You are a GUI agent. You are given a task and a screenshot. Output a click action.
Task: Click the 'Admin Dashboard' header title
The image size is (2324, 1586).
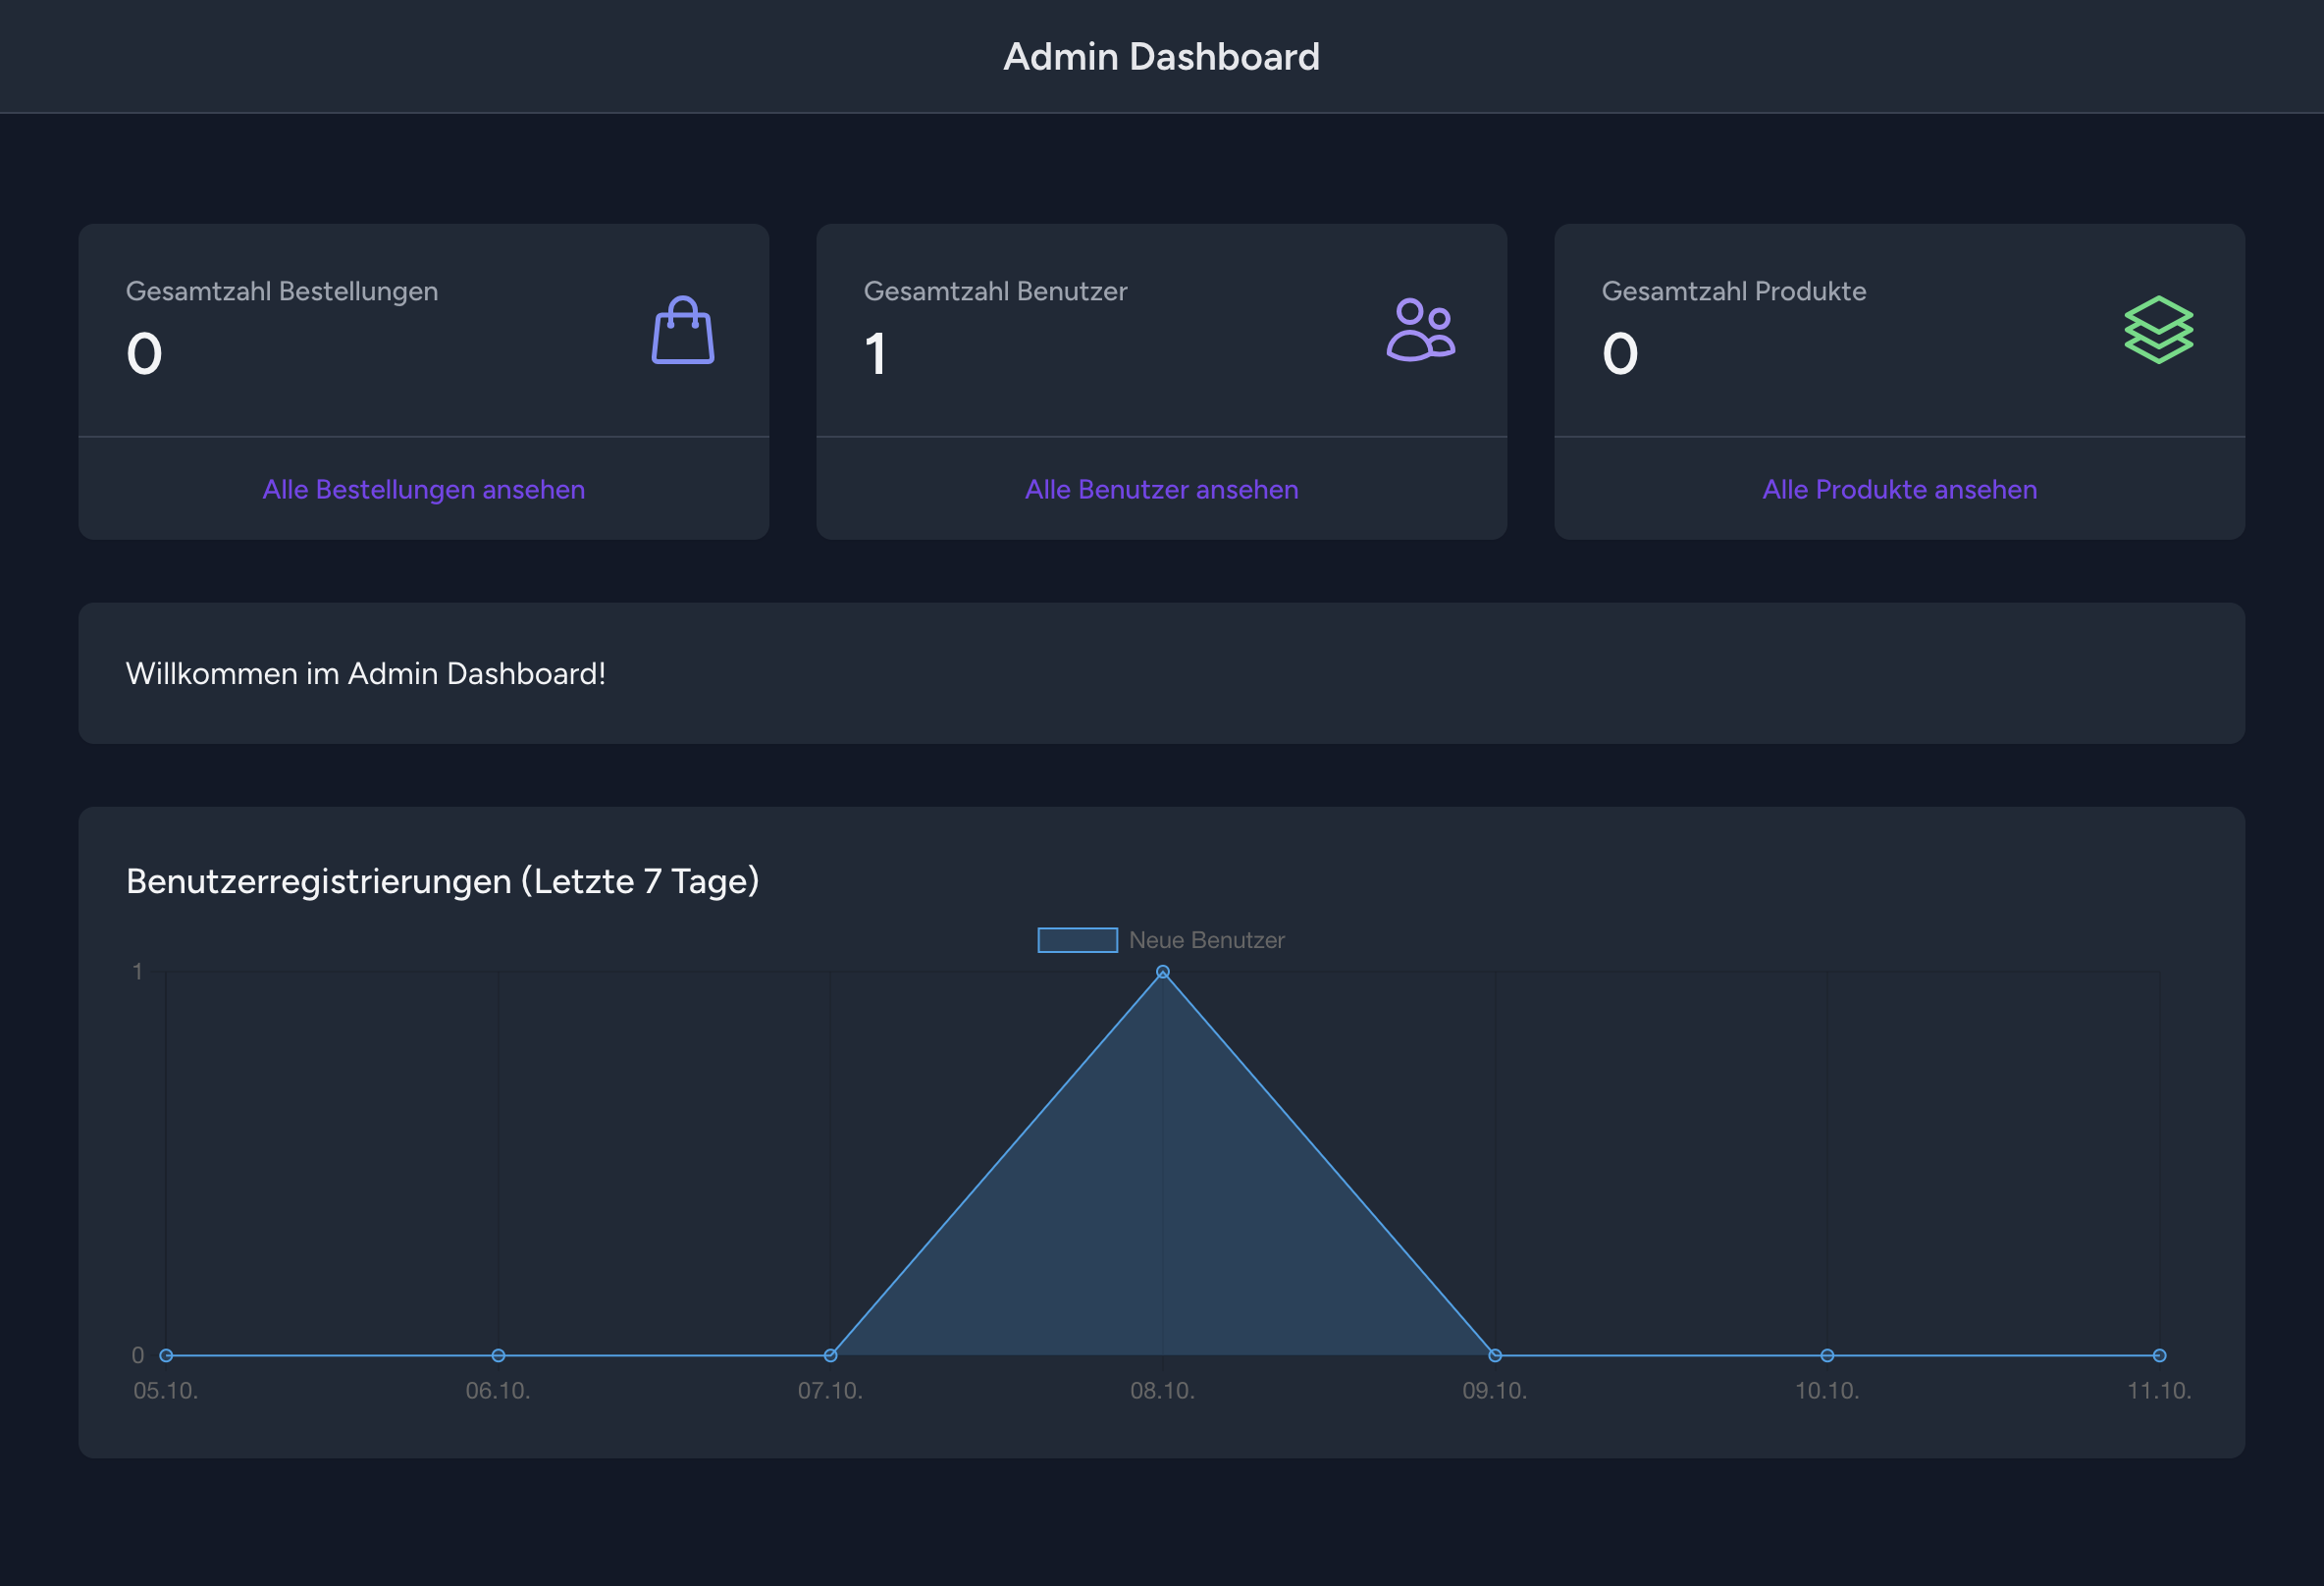[1161, 57]
